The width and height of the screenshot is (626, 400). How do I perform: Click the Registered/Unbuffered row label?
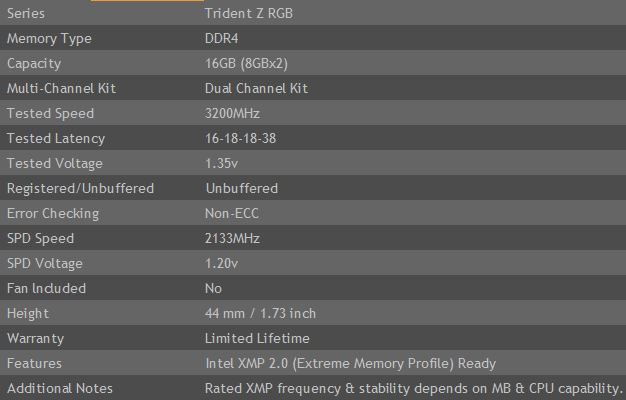(x=80, y=188)
